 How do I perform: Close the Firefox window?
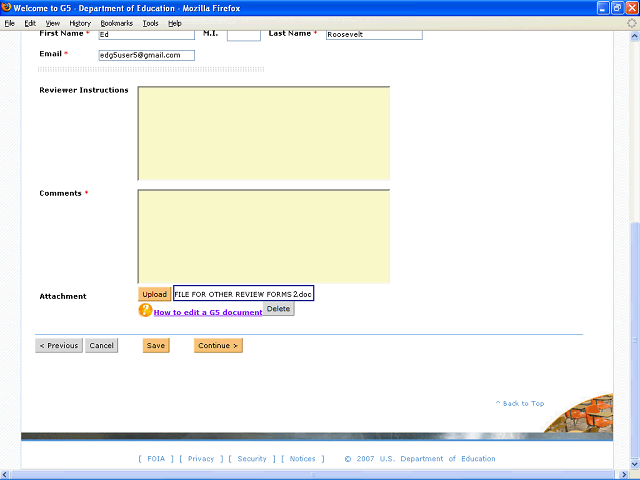tap(632, 8)
